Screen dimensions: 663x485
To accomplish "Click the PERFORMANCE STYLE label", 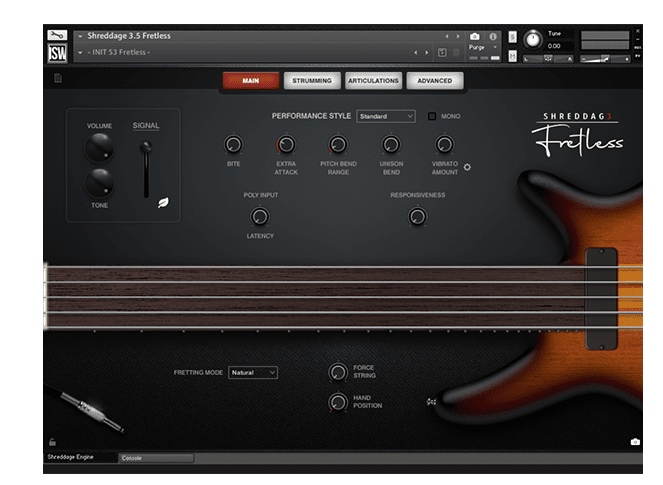I will 311,116.
